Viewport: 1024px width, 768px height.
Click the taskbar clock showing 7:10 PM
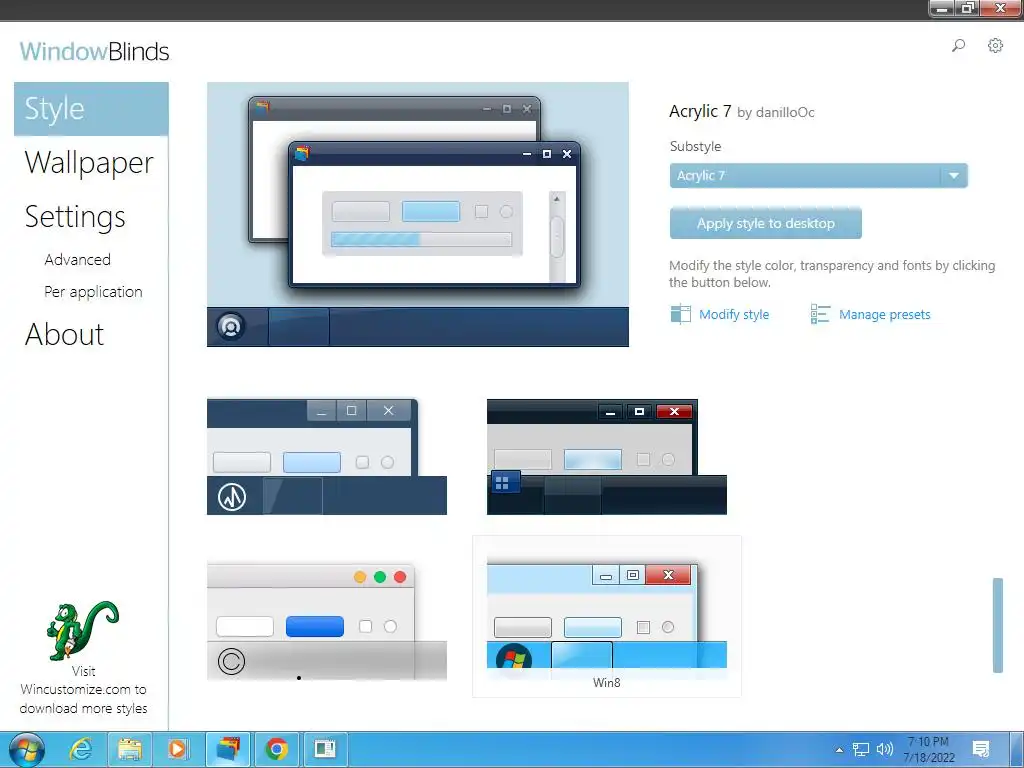(929, 750)
